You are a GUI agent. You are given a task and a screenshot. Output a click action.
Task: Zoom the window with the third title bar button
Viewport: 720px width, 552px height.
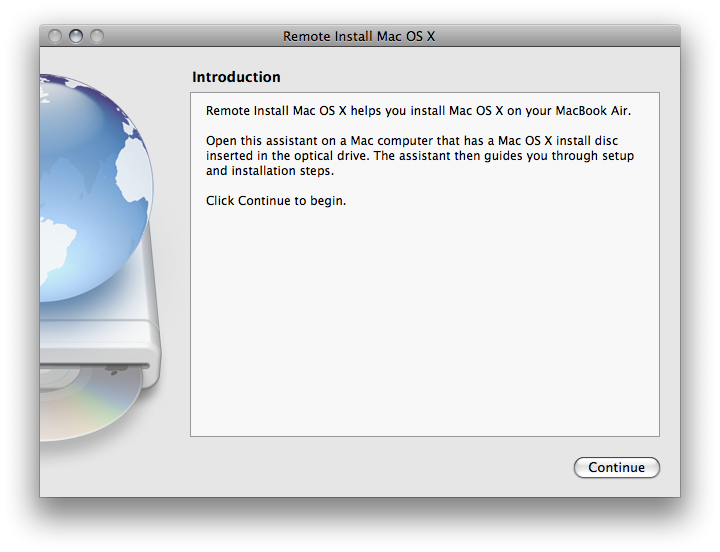(x=97, y=36)
